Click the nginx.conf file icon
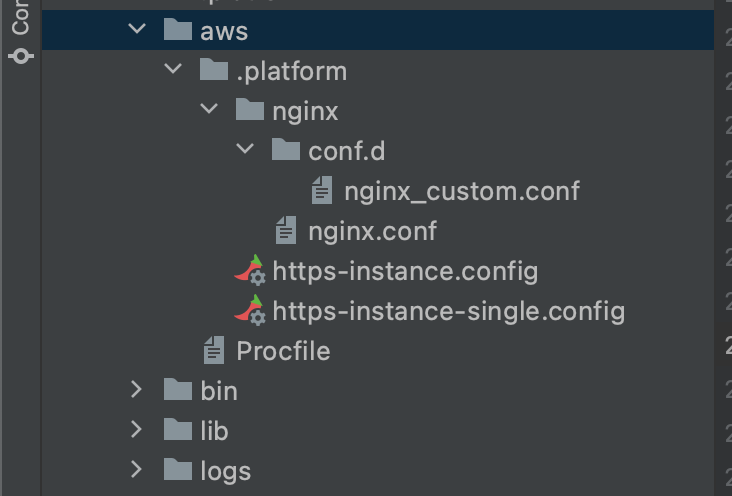The width and height of the screenshot is (732, 496). tap(286, 231)
